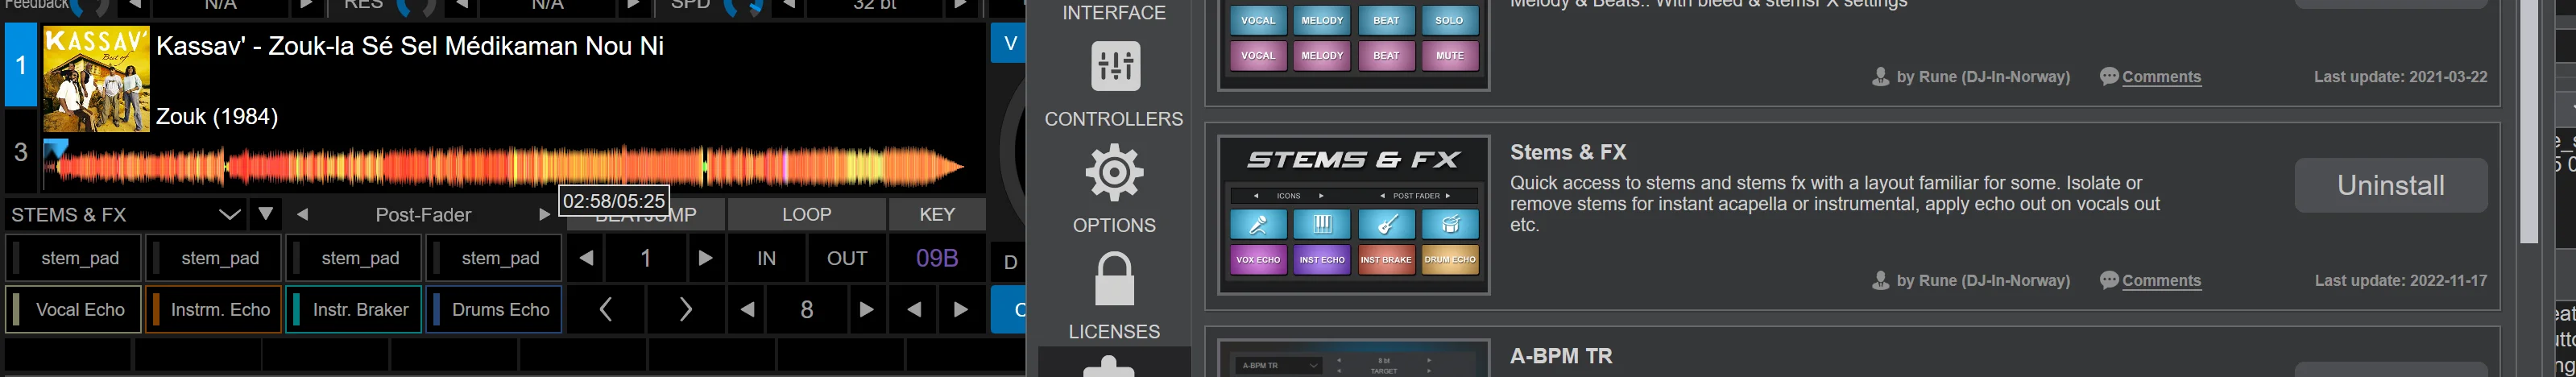Click the 09B key value
Screen dimensions: 2576x377
coord(937,258)
